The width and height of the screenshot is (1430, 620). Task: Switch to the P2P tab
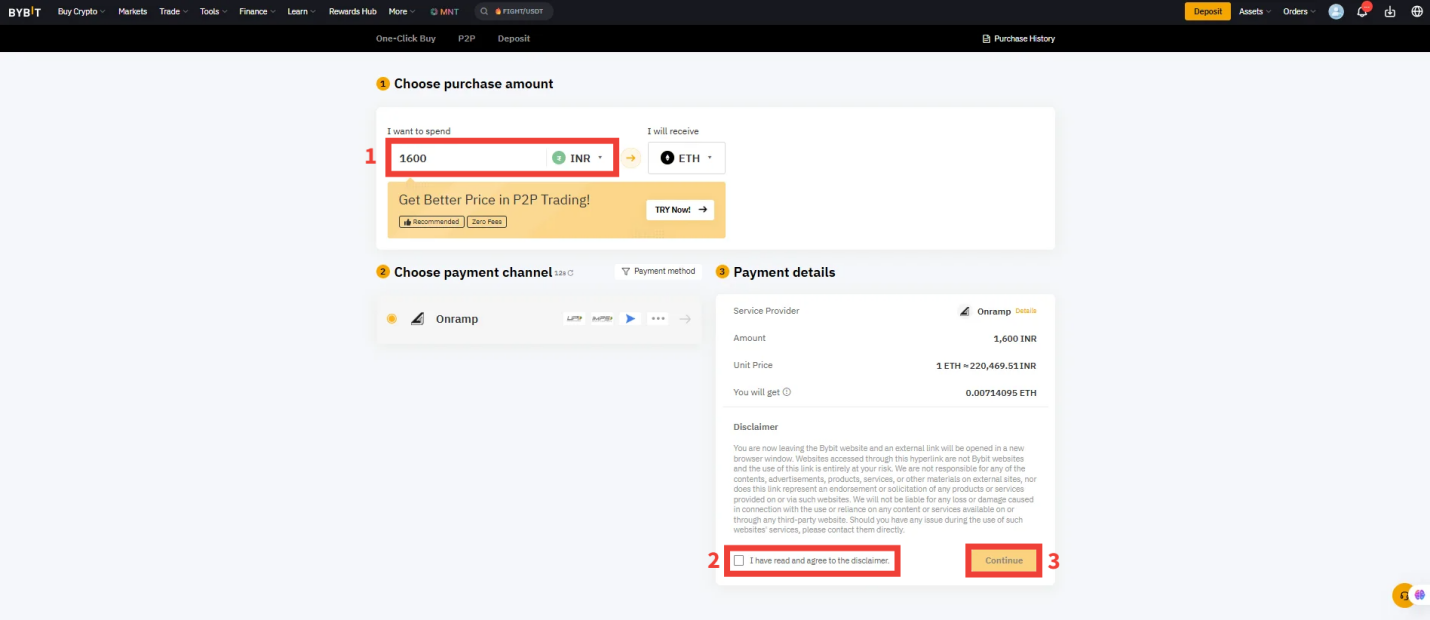[x=466, y=38]
